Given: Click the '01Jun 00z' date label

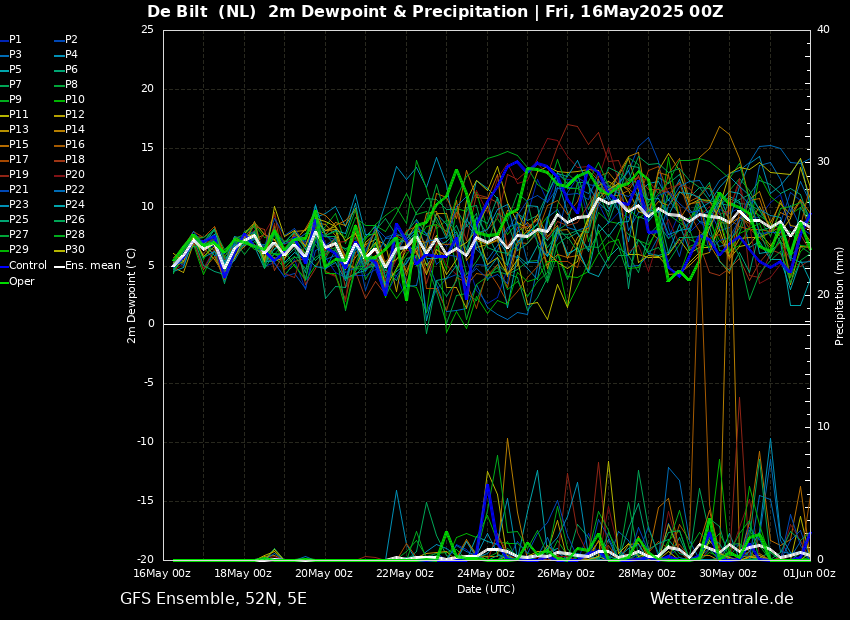Looking at the screenshot, I should (810, 573).
